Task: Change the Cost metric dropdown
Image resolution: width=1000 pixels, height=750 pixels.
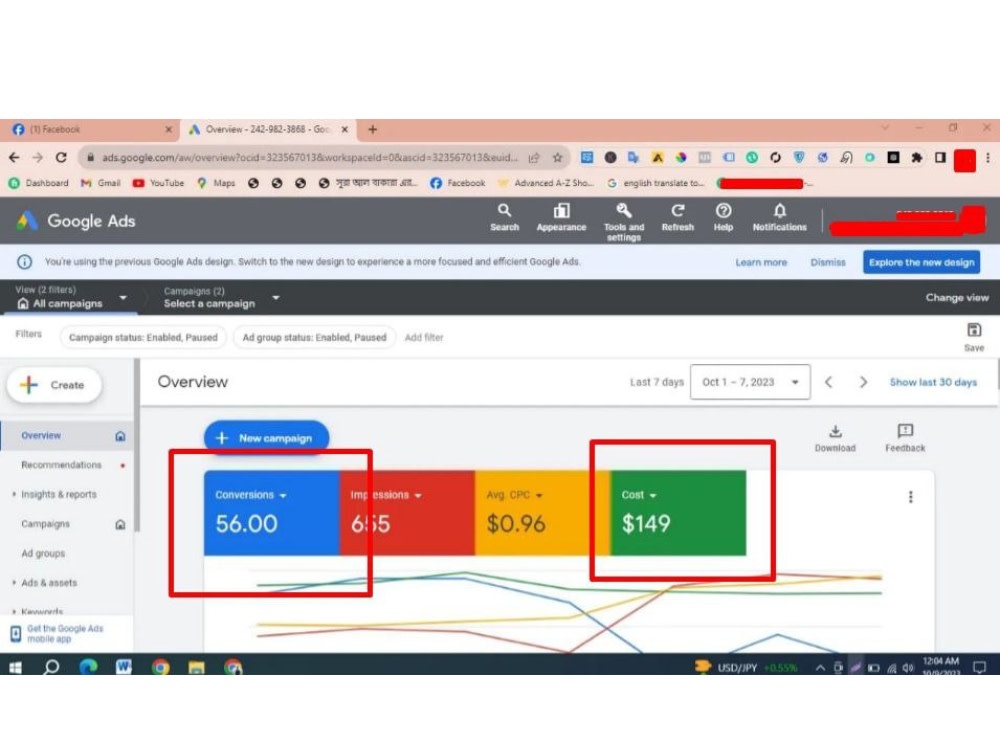Action: point(639,495)
